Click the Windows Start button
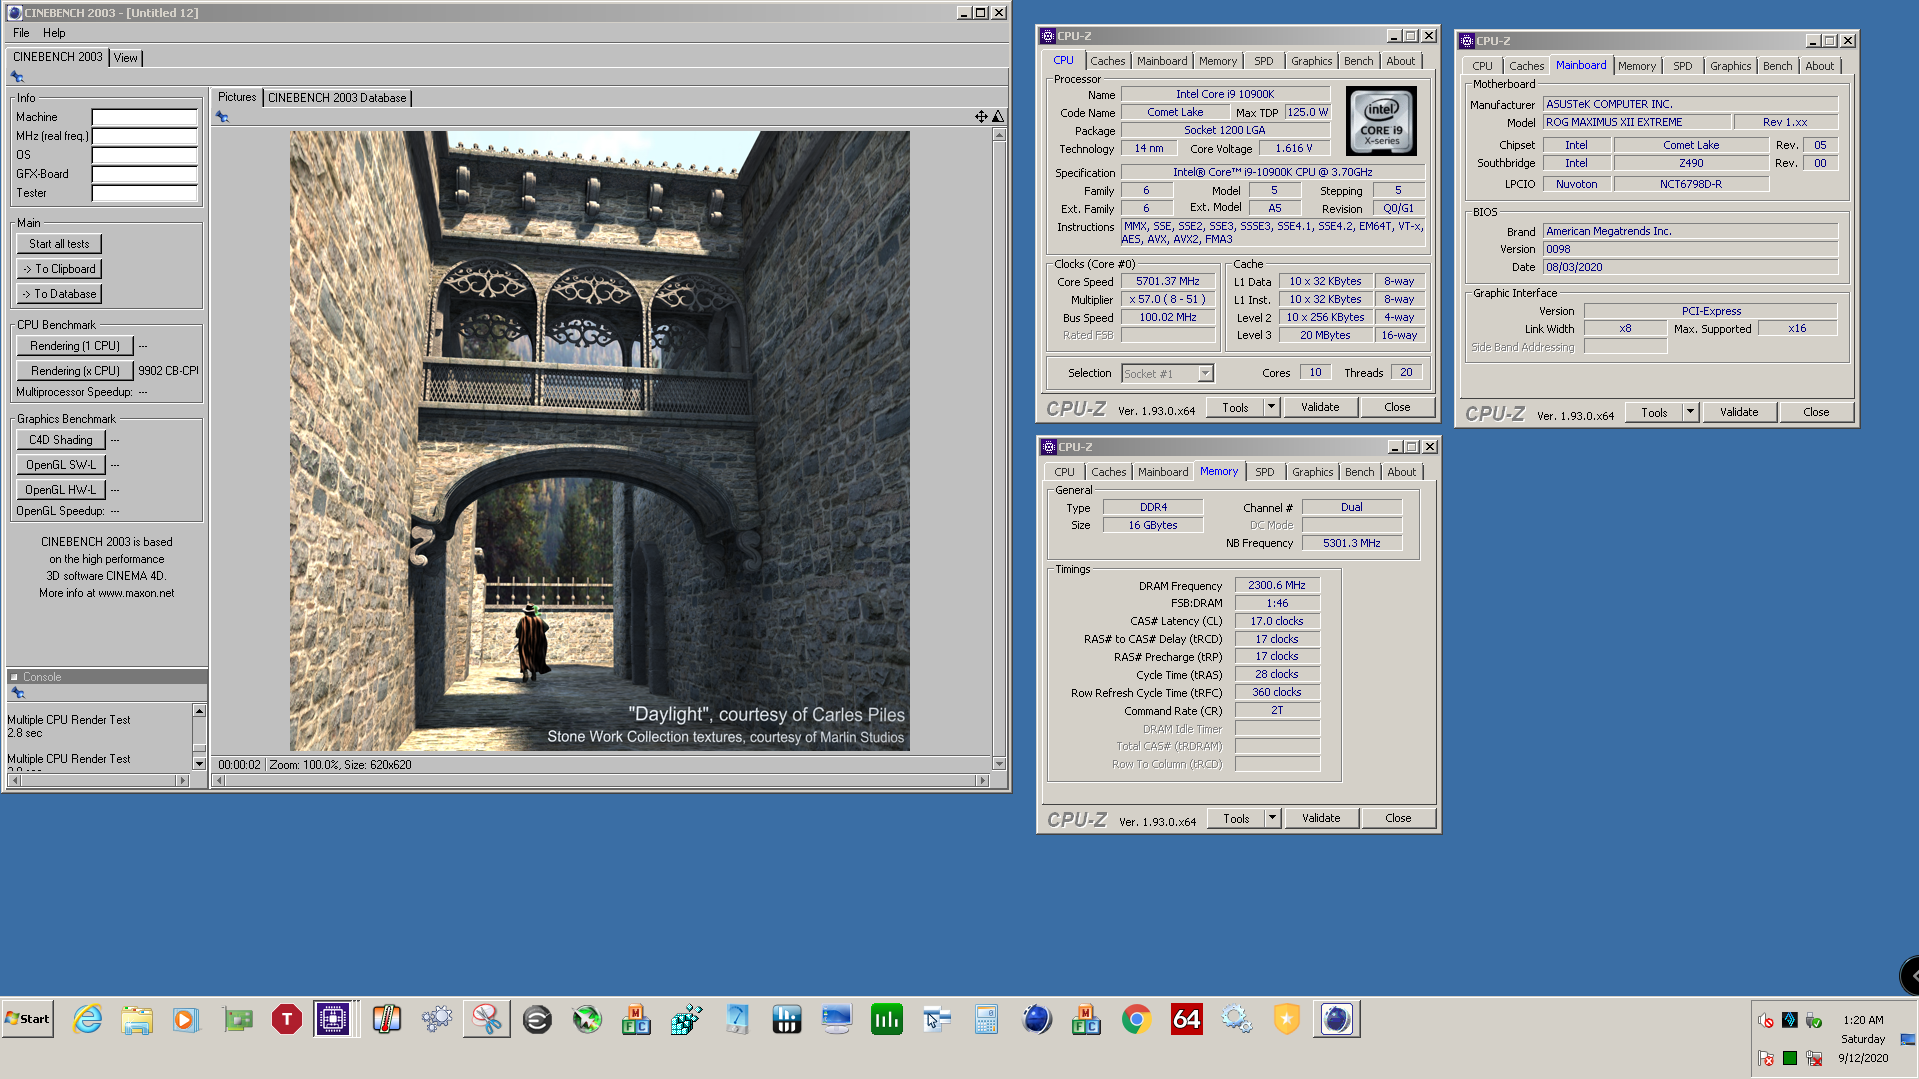 click(x=28, y=1019)
